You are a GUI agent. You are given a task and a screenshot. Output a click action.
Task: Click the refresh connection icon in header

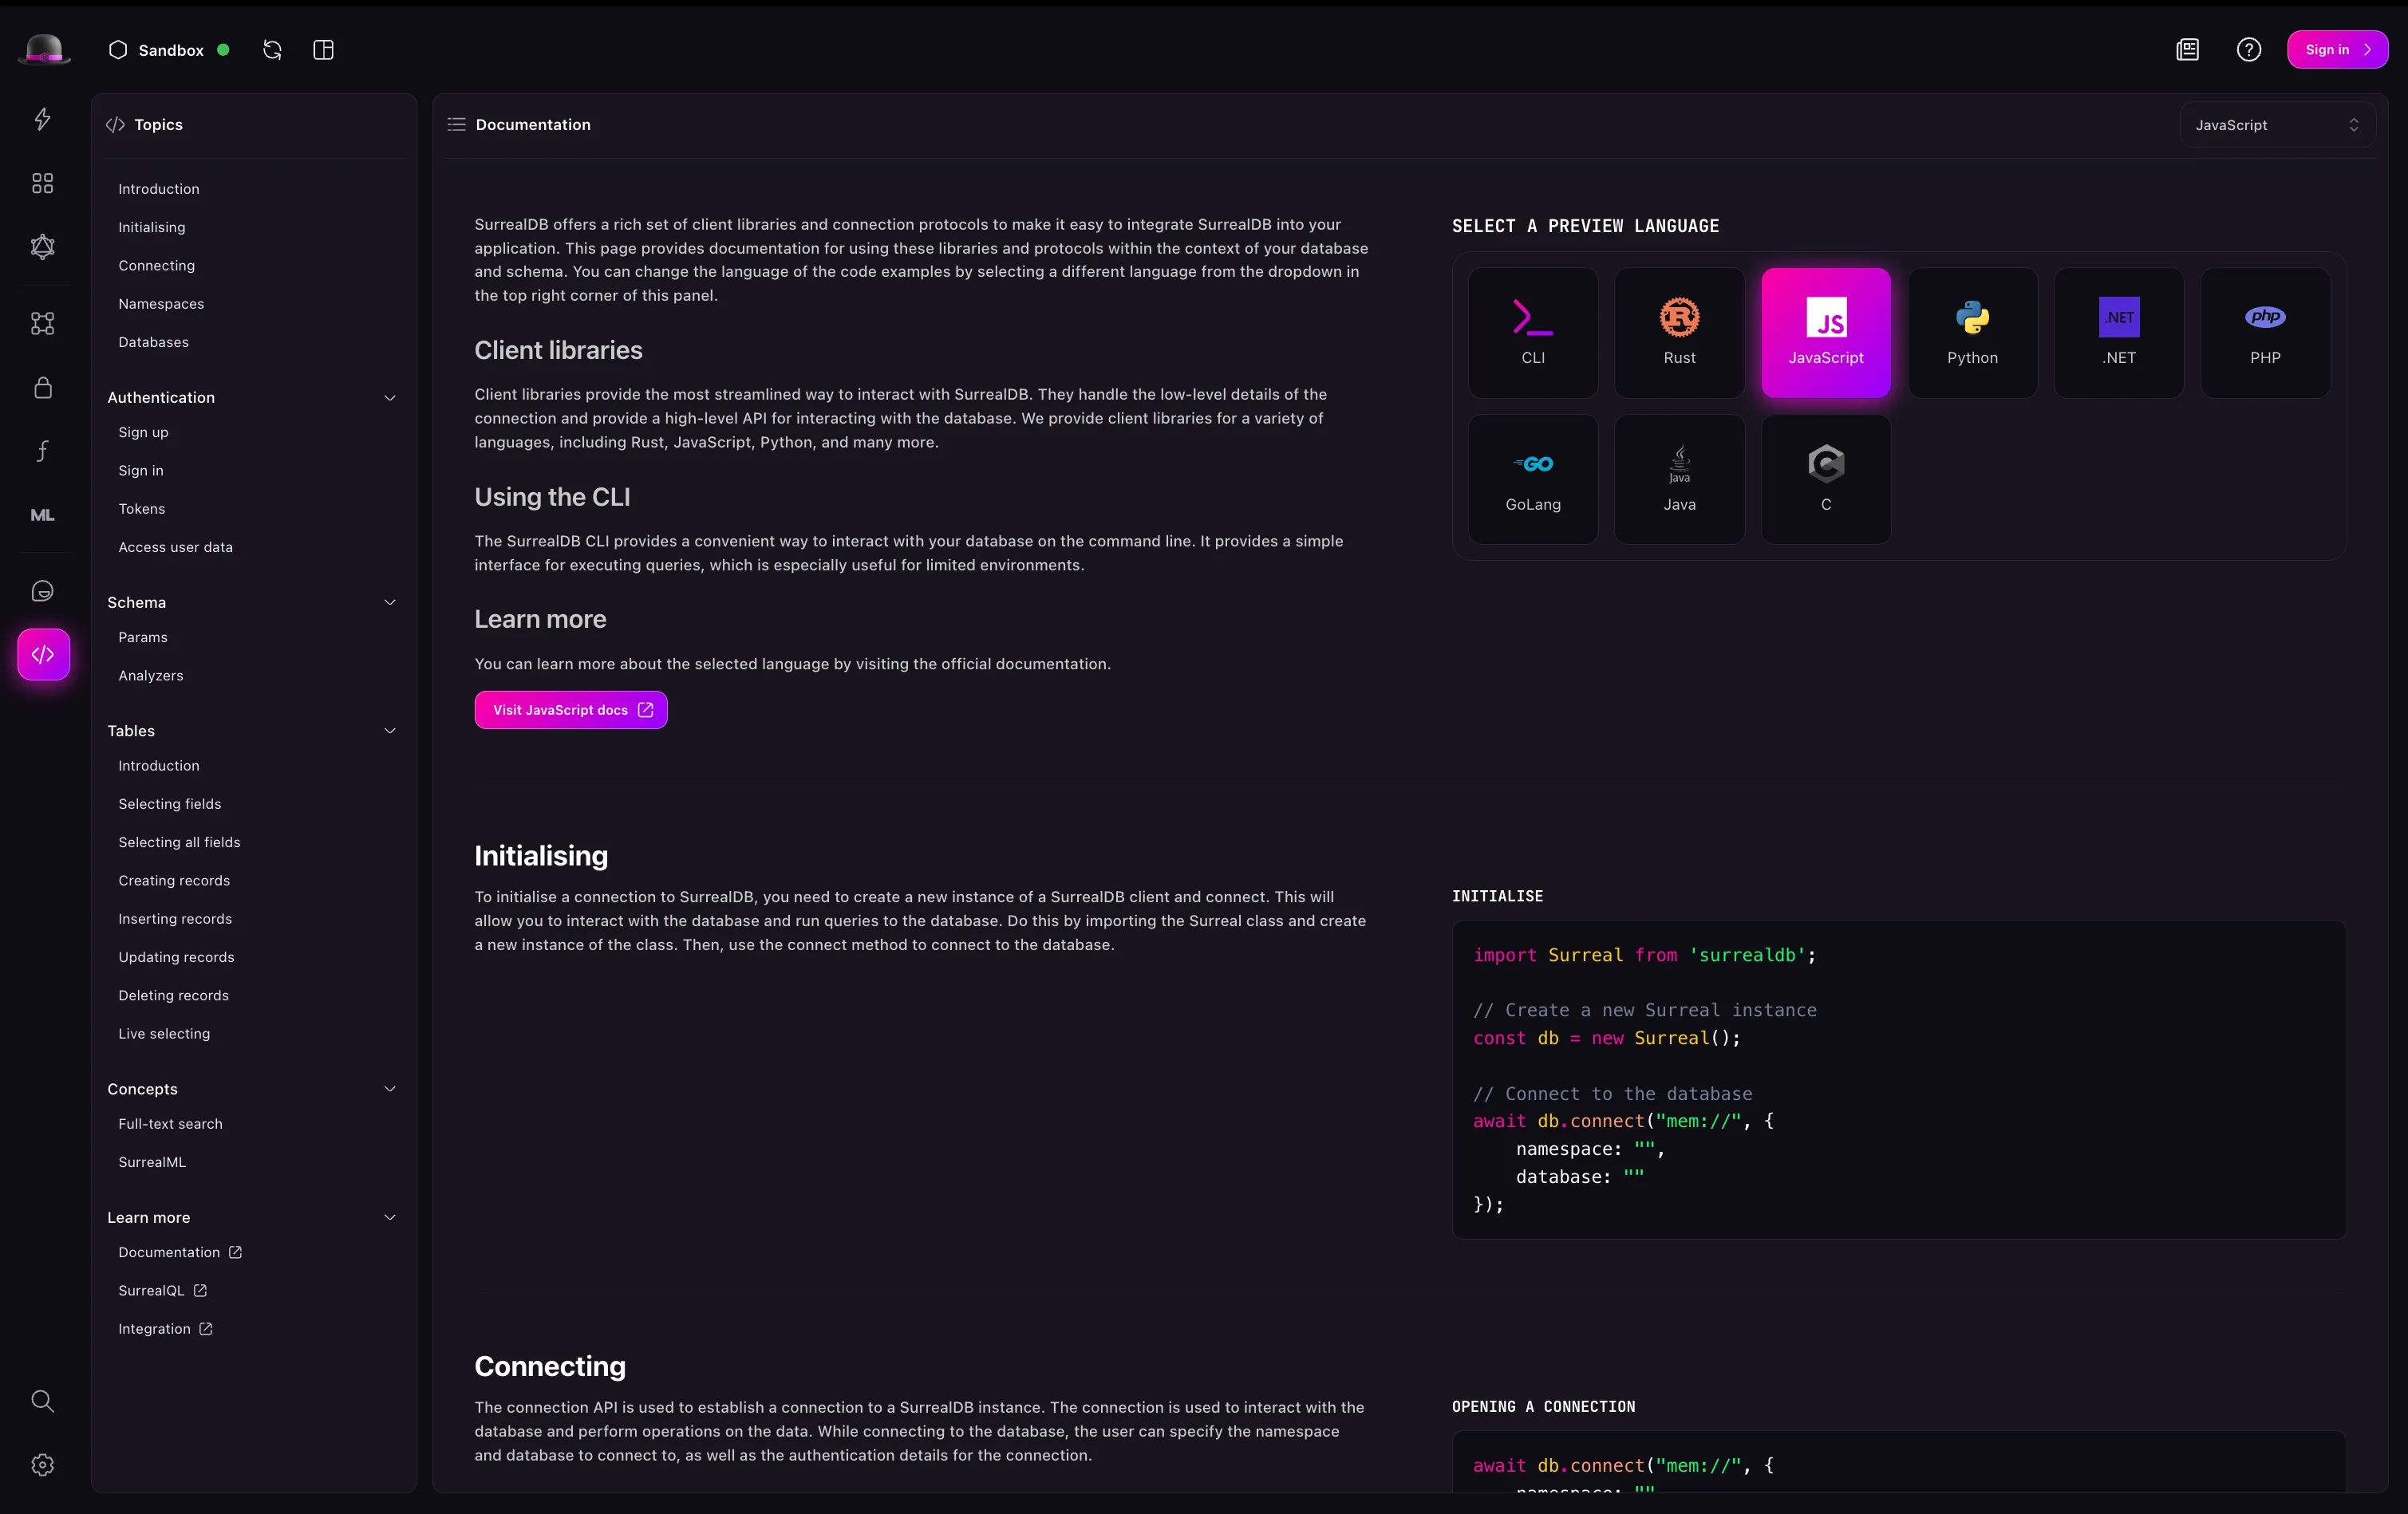click(271, 49)
